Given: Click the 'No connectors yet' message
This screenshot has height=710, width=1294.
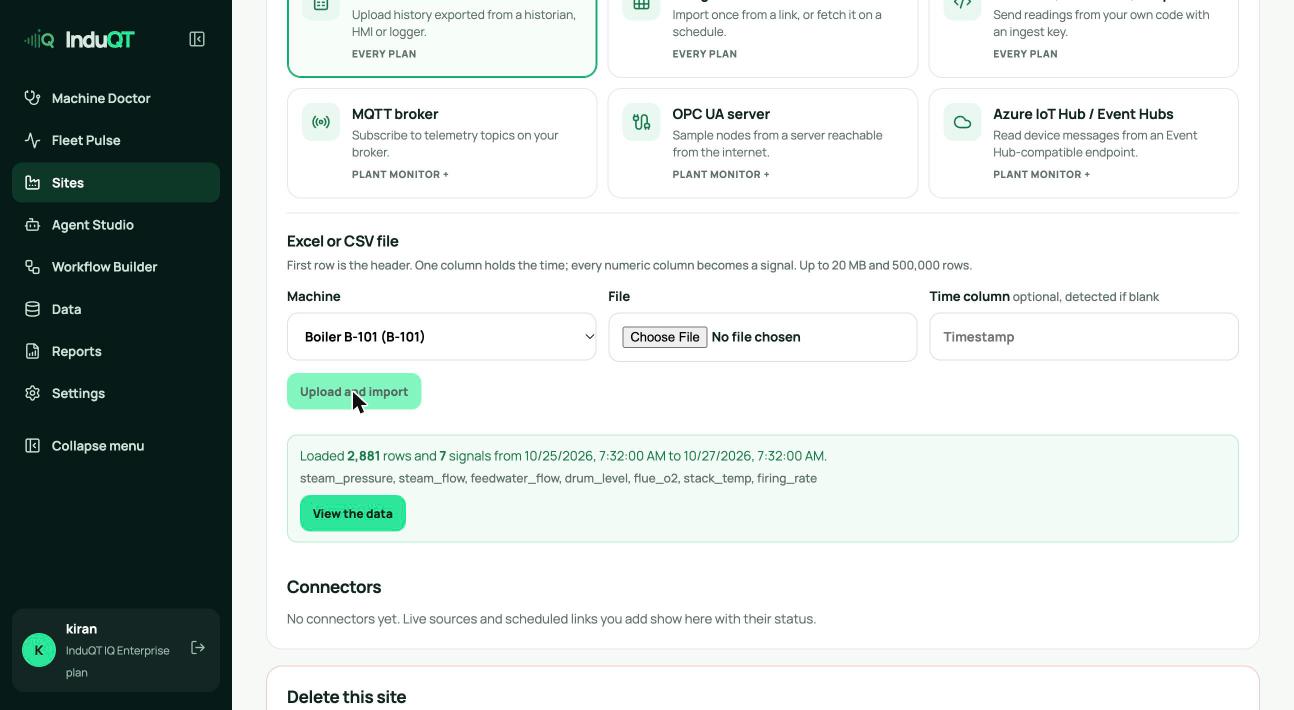Looking at the screenshot, I should (x=551, y=619).
